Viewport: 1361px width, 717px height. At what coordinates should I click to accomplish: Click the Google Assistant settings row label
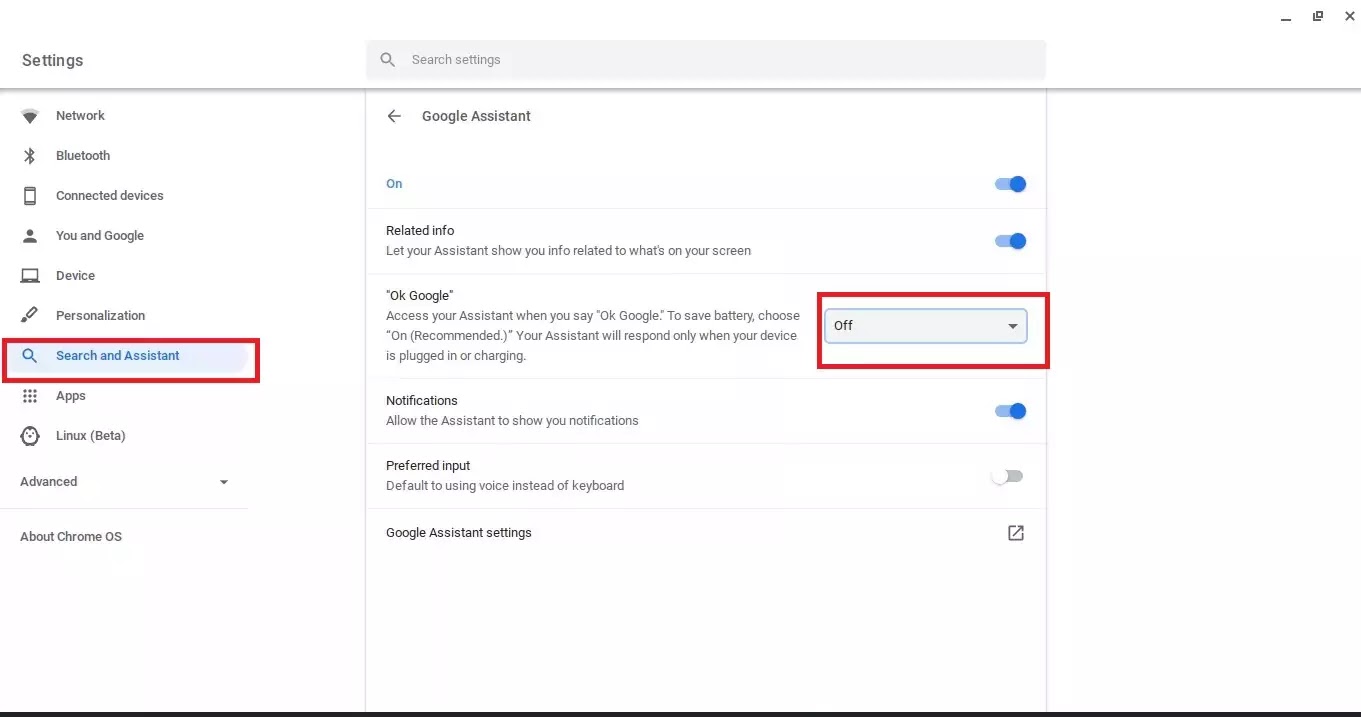[459, 533]
